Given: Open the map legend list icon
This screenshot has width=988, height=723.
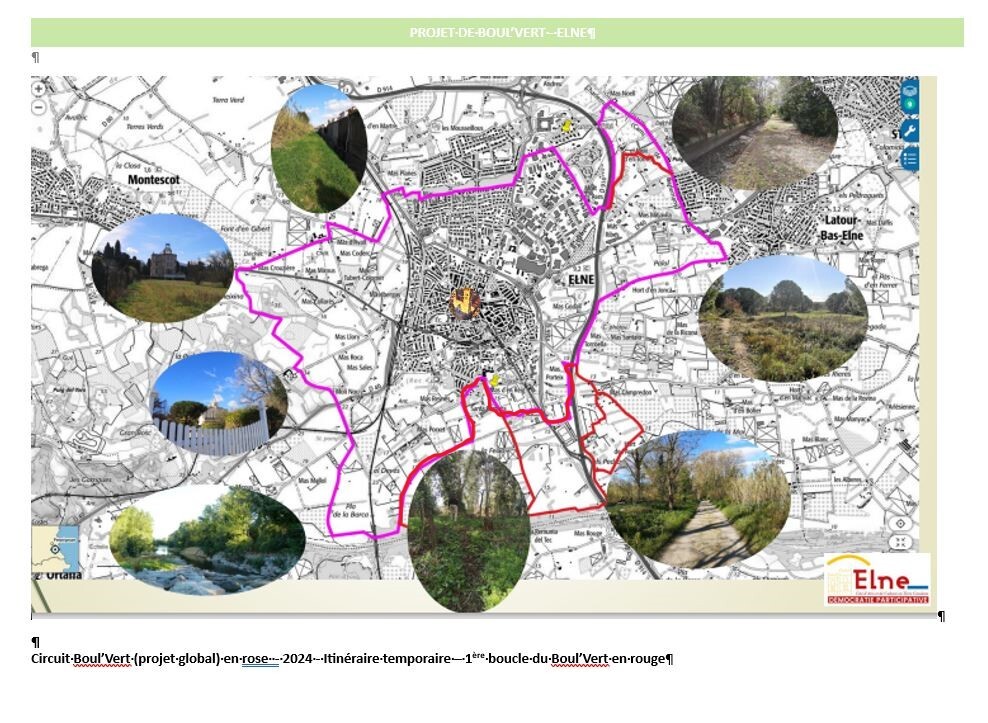Looking at the screenshot, I should [909, 158].
